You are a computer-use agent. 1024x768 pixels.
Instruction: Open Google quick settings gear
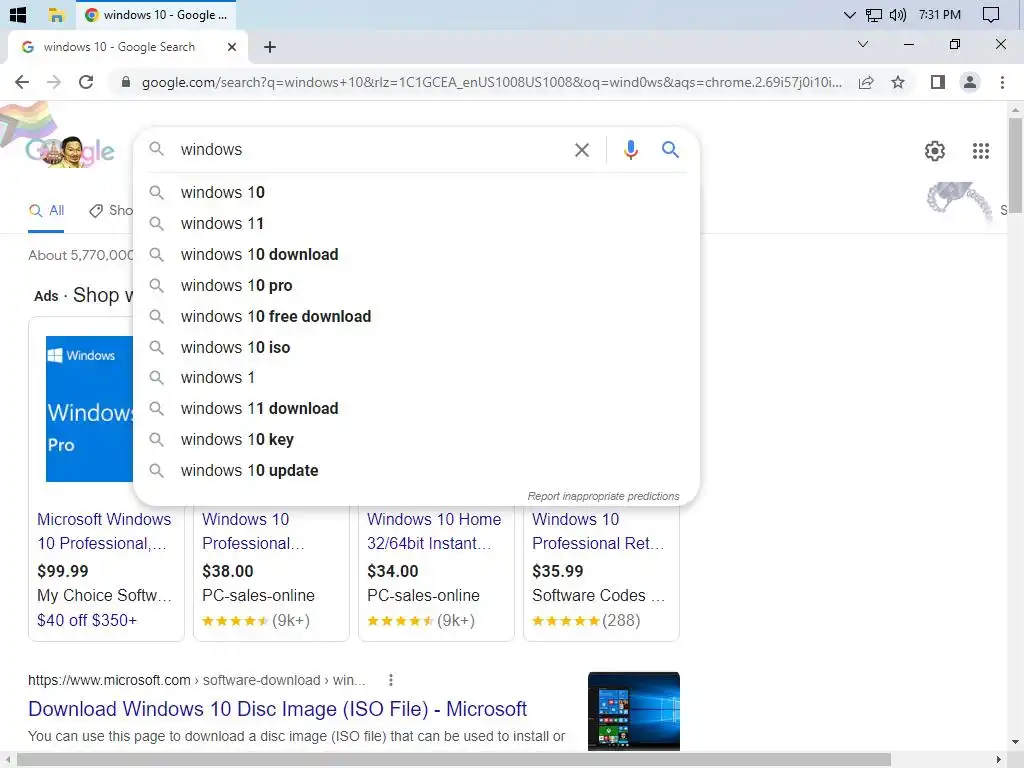(935, 151)
